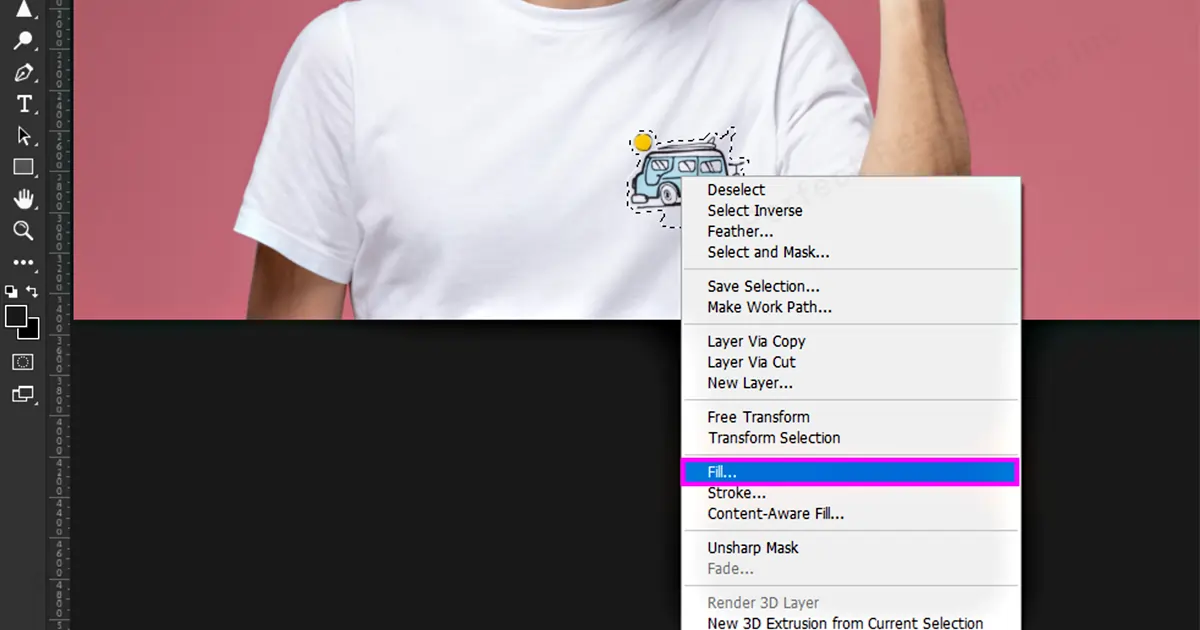Viewport: 1200px width, 630px height.
Task: Select Layer Via Copy menu entry
Action: tap(755, 341)
